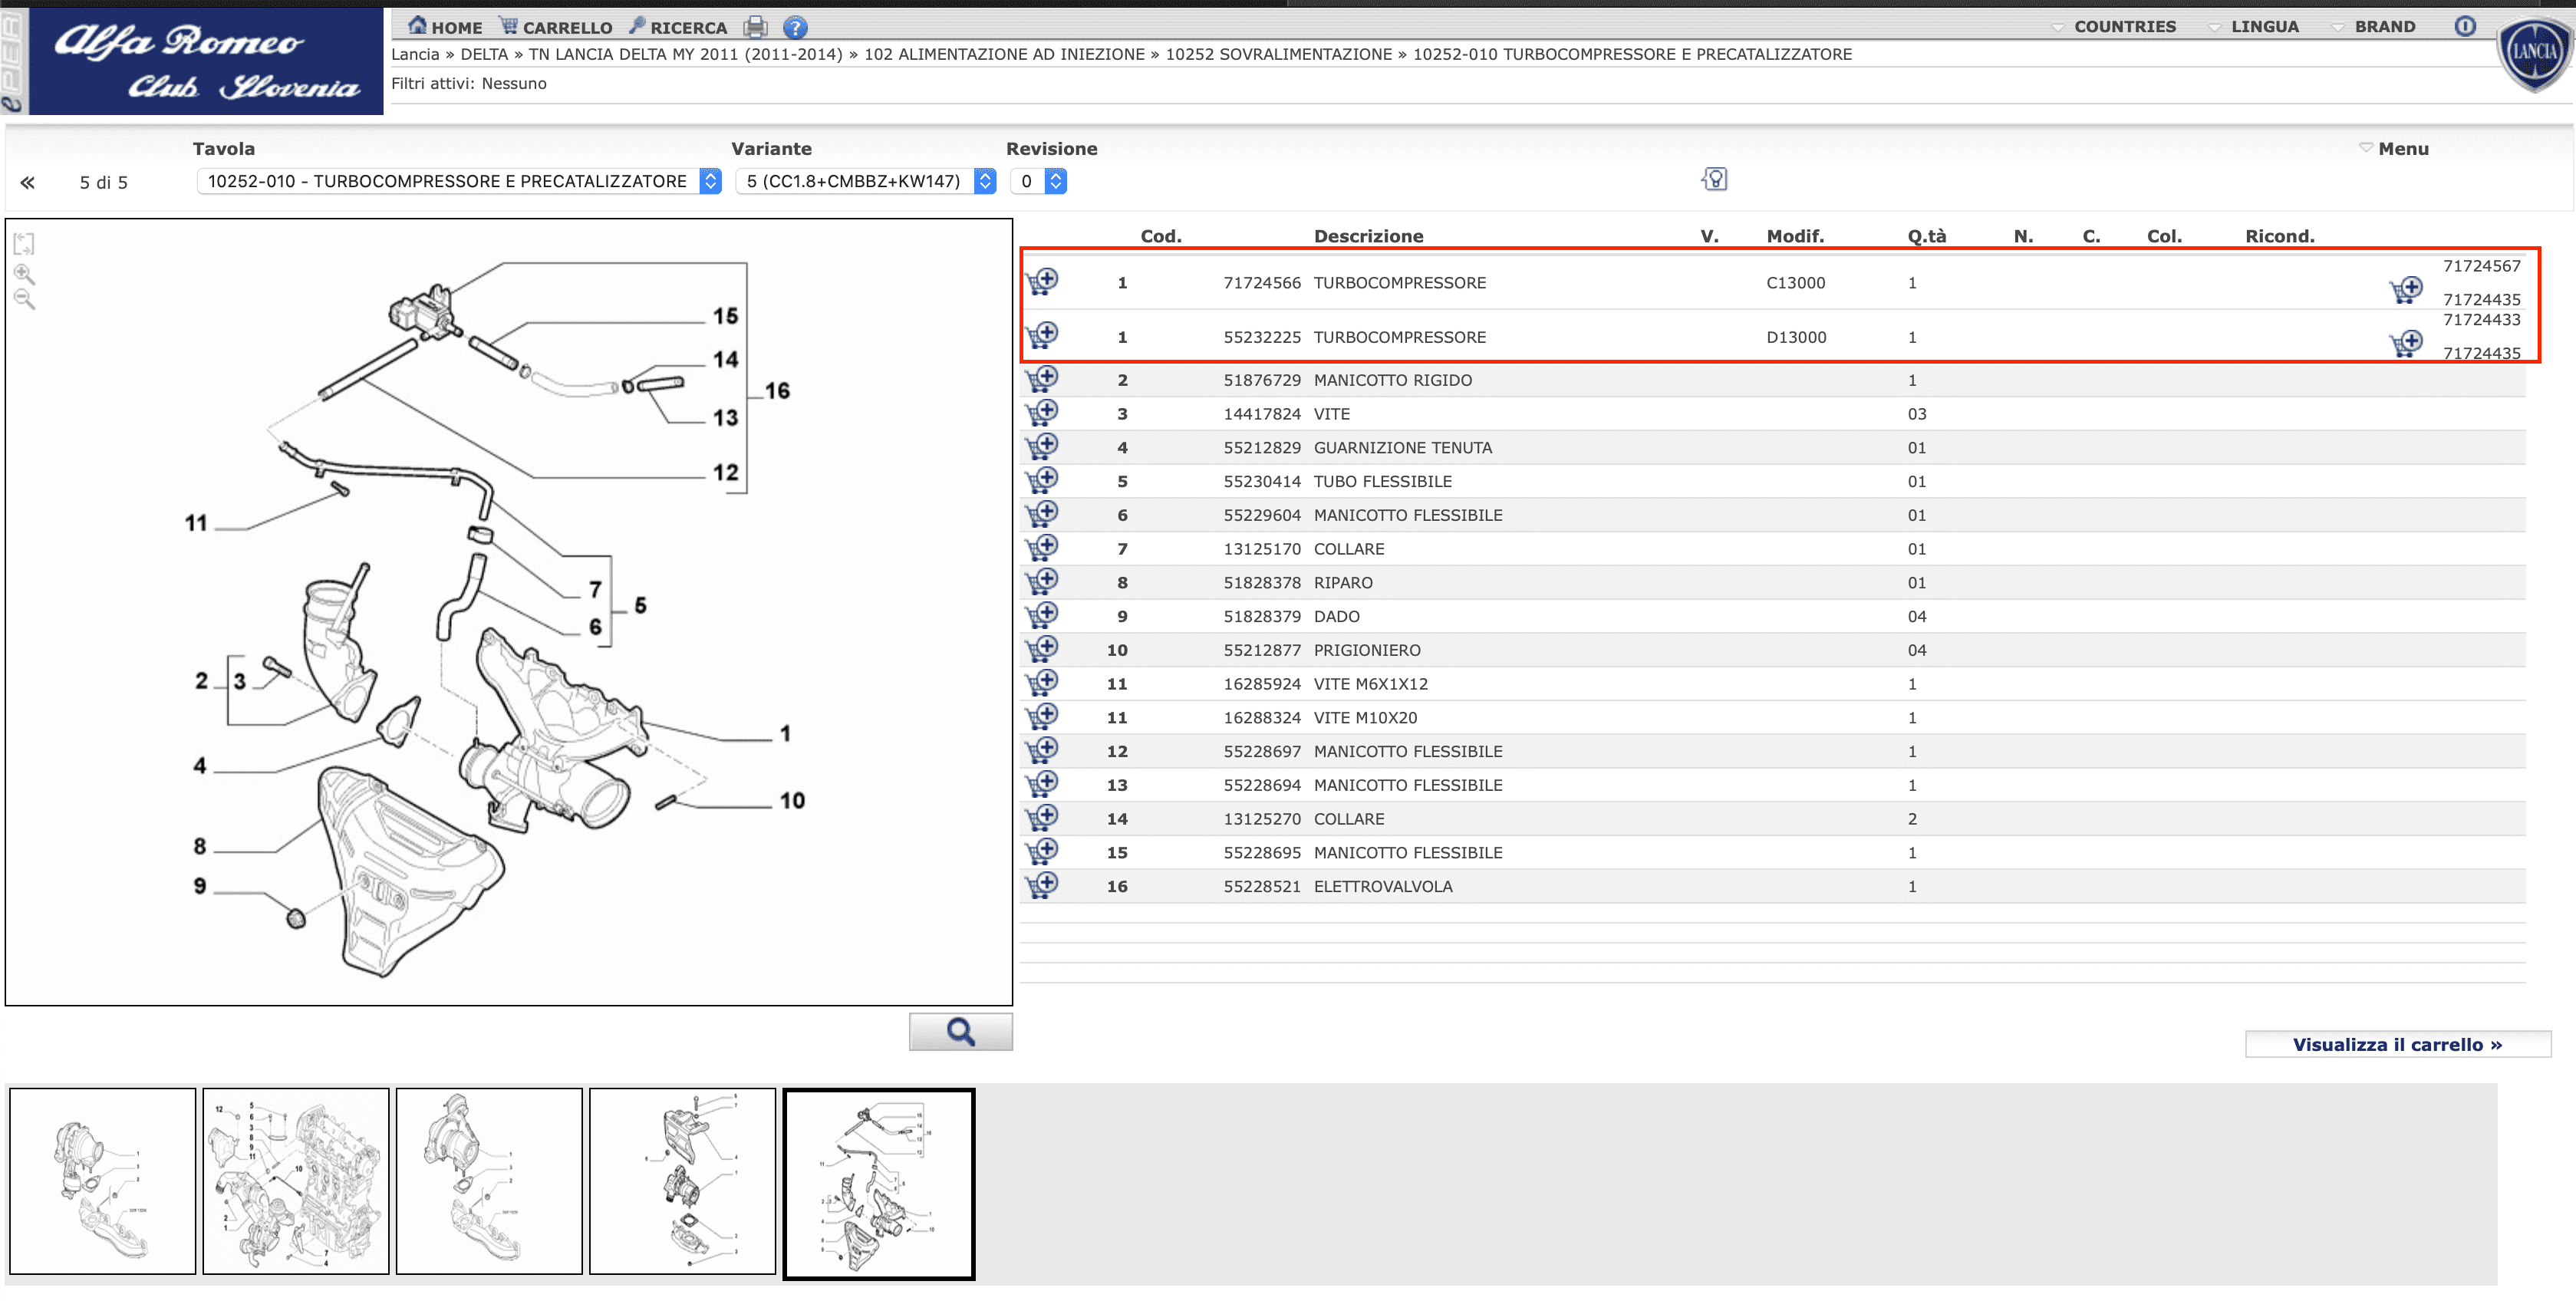Click the Ricond. column header
Viewport: 2576px width, 1301px height.
pyautogui.click(x=2280, y=236)
